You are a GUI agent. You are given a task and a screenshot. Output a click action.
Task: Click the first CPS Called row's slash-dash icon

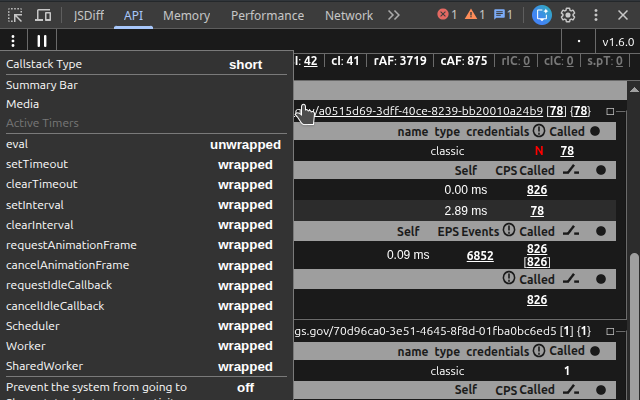pos(571,171)
